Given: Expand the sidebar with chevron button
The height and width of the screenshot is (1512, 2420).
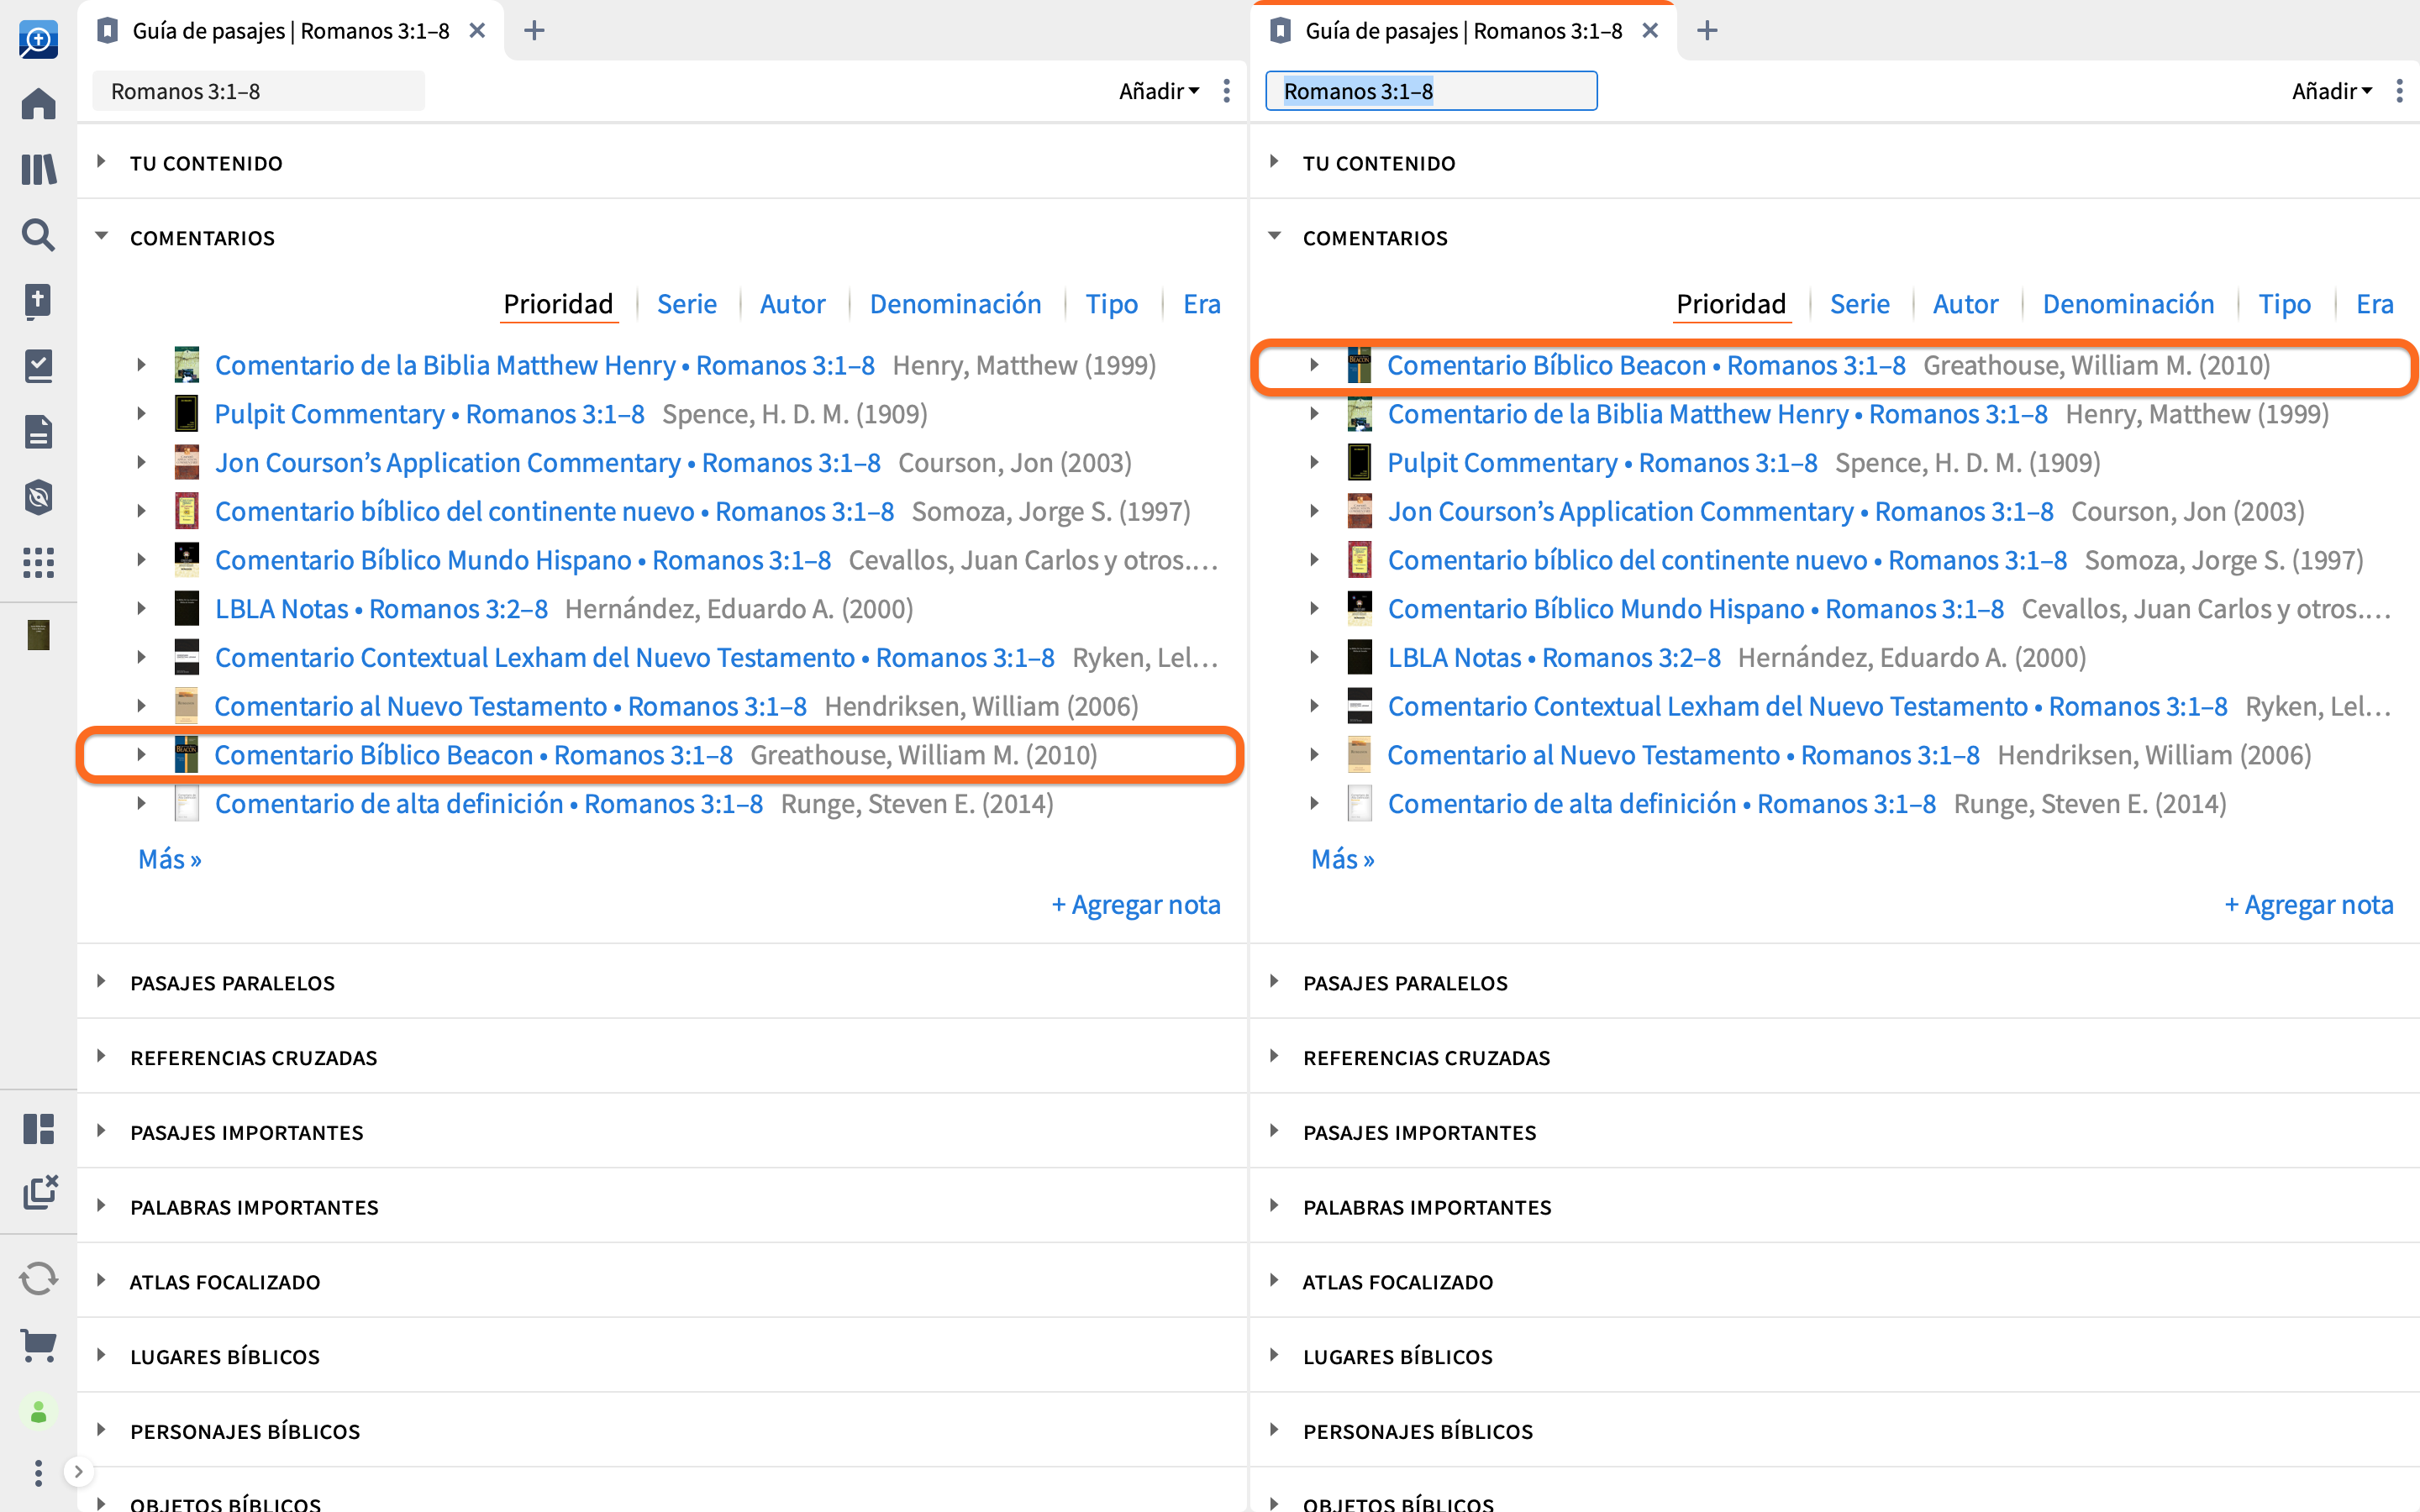Looking at the screenshot, I should (x=78, y=1471).
